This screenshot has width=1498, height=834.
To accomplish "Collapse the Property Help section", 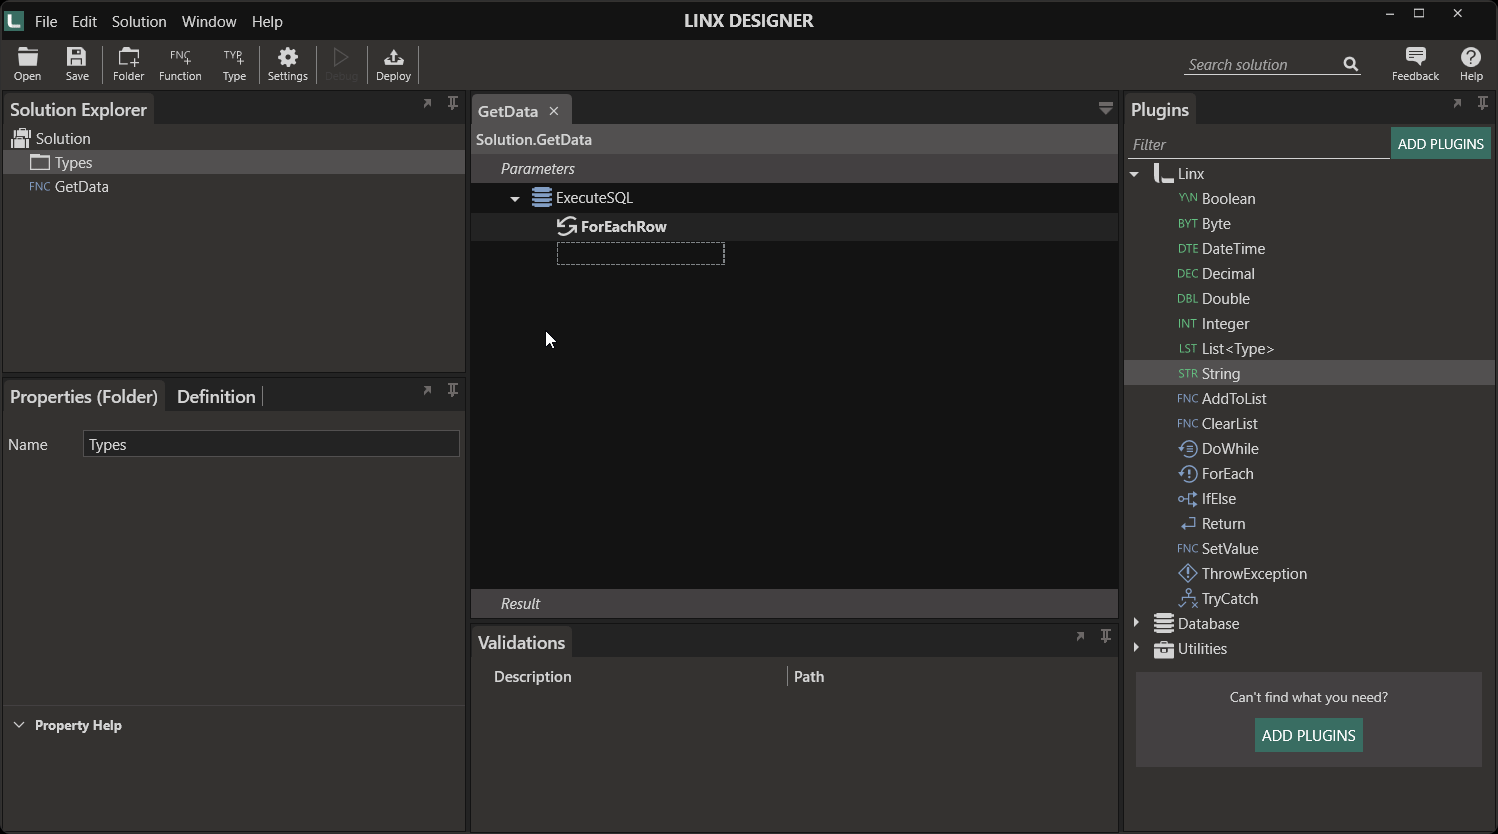I will click(19, 725).
